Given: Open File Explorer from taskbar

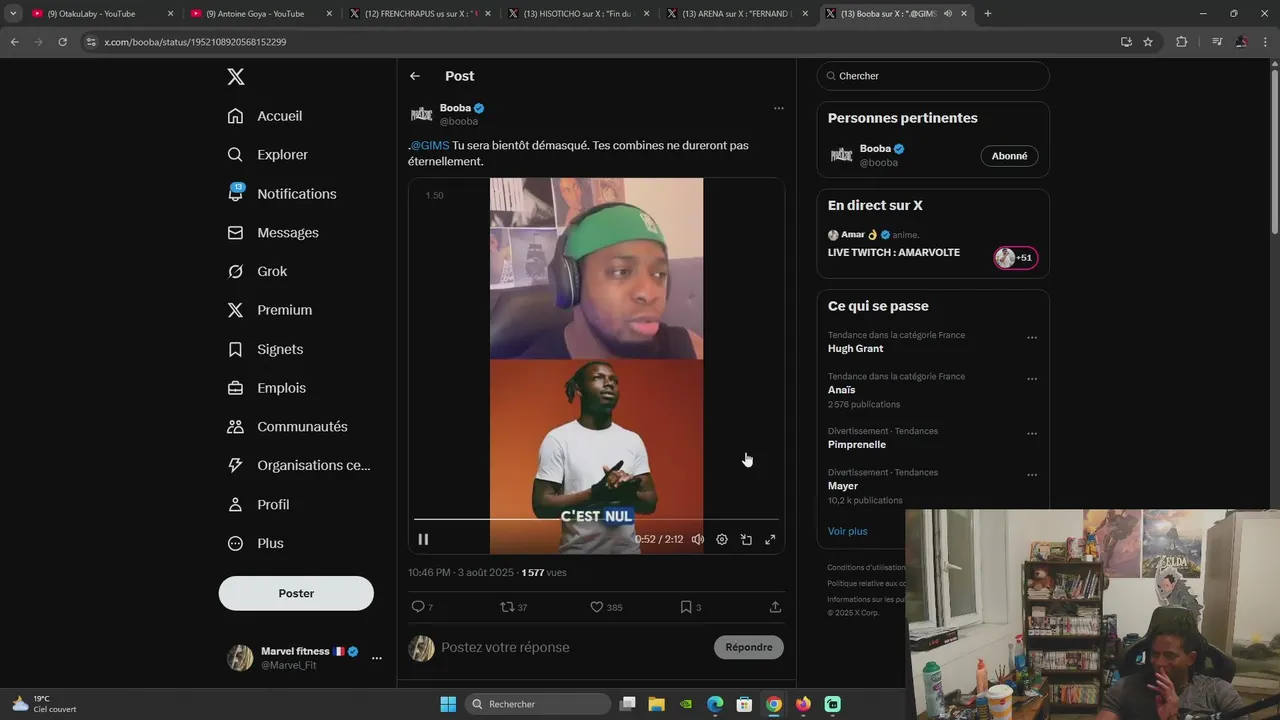Looking at the screenshot, I should point(656,704).
